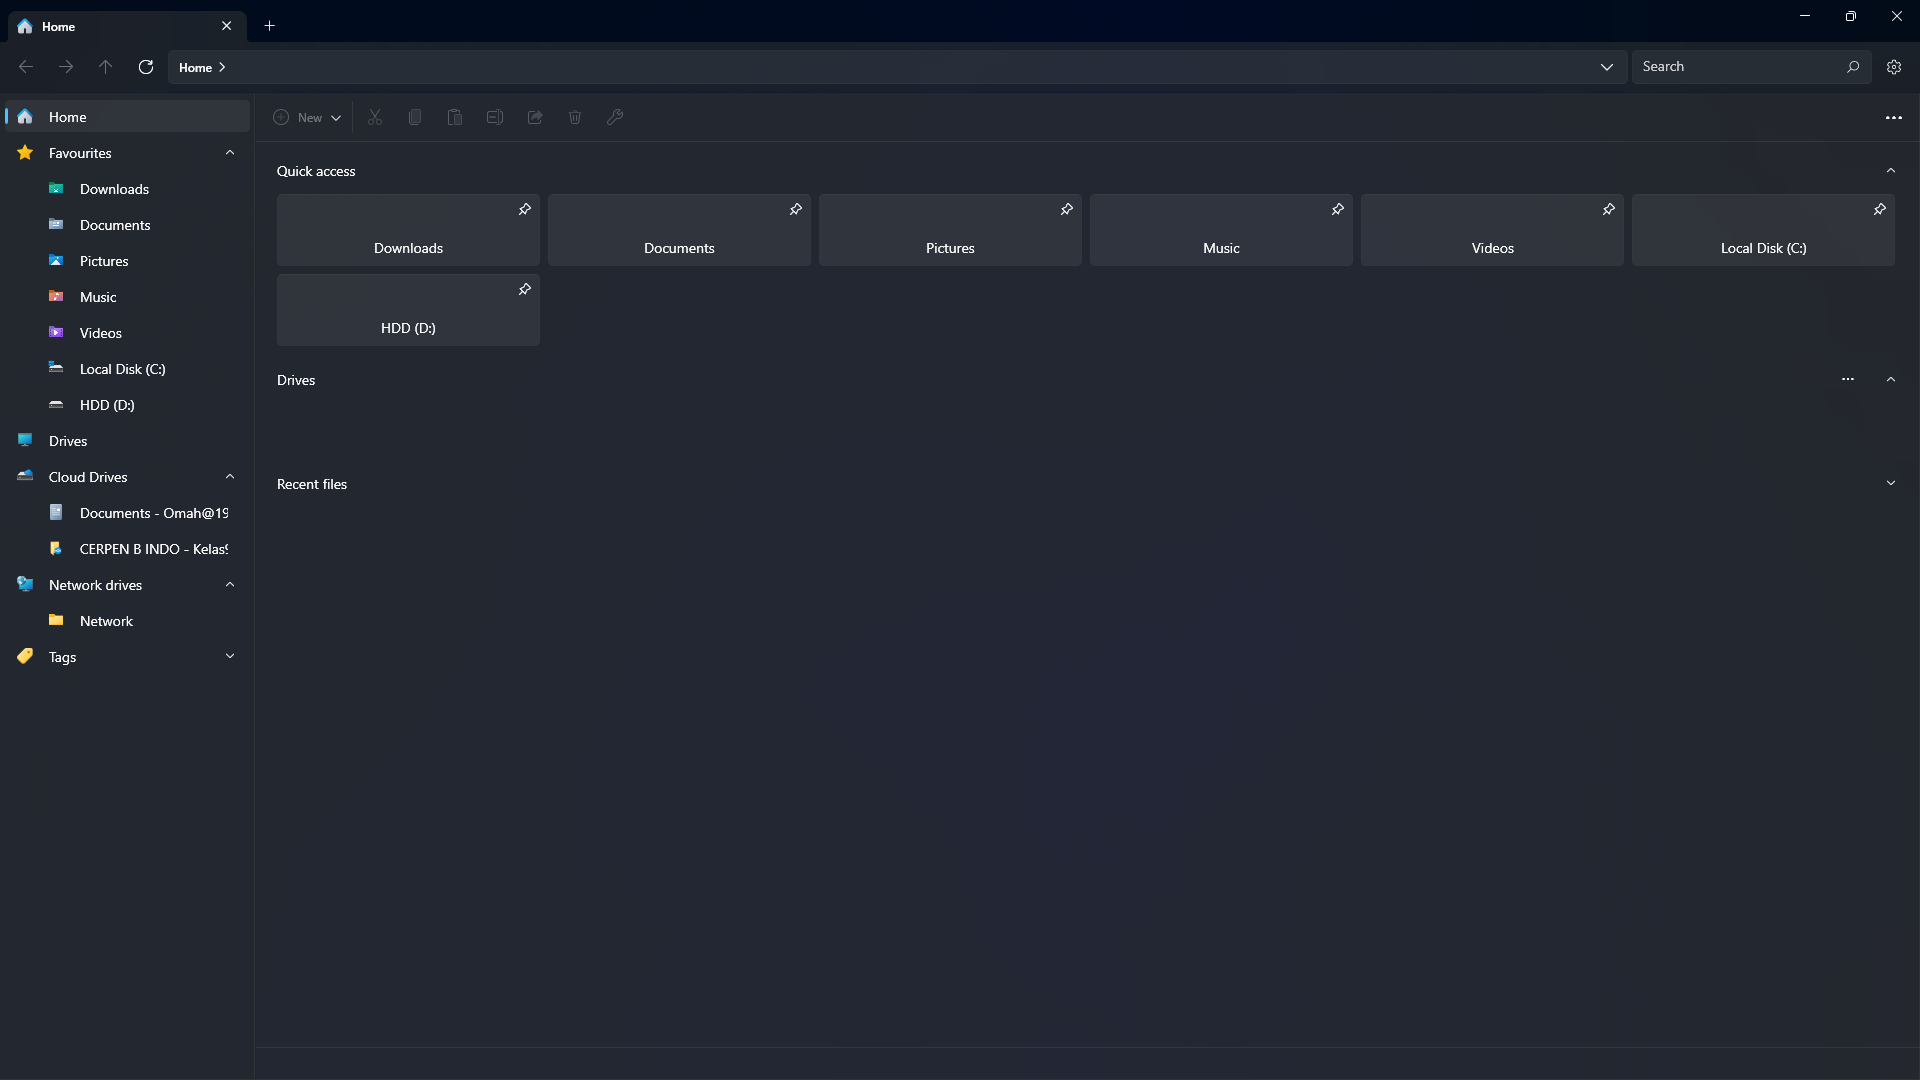
Task: Unpin the Music card from Quick access
Action: coord(1338,209)
